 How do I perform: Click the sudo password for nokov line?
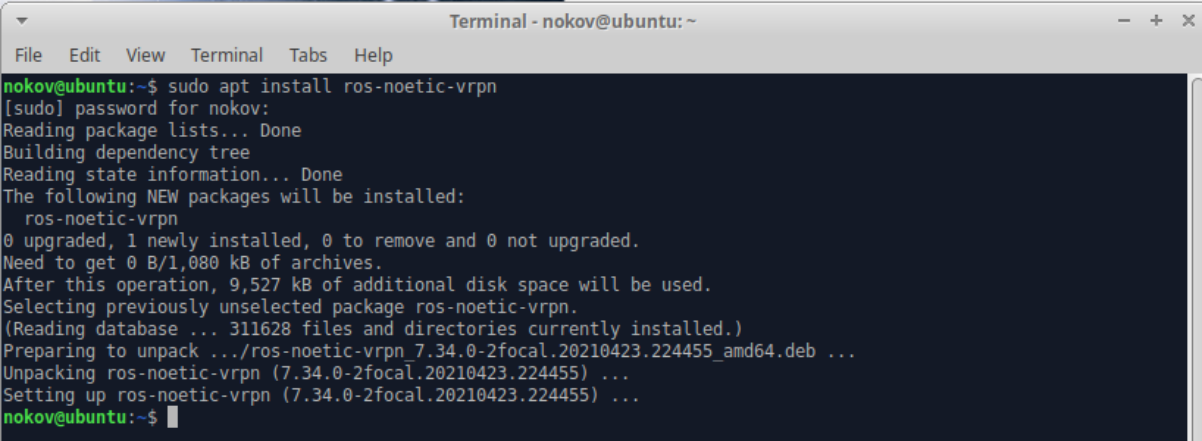[x=137, y=108]
